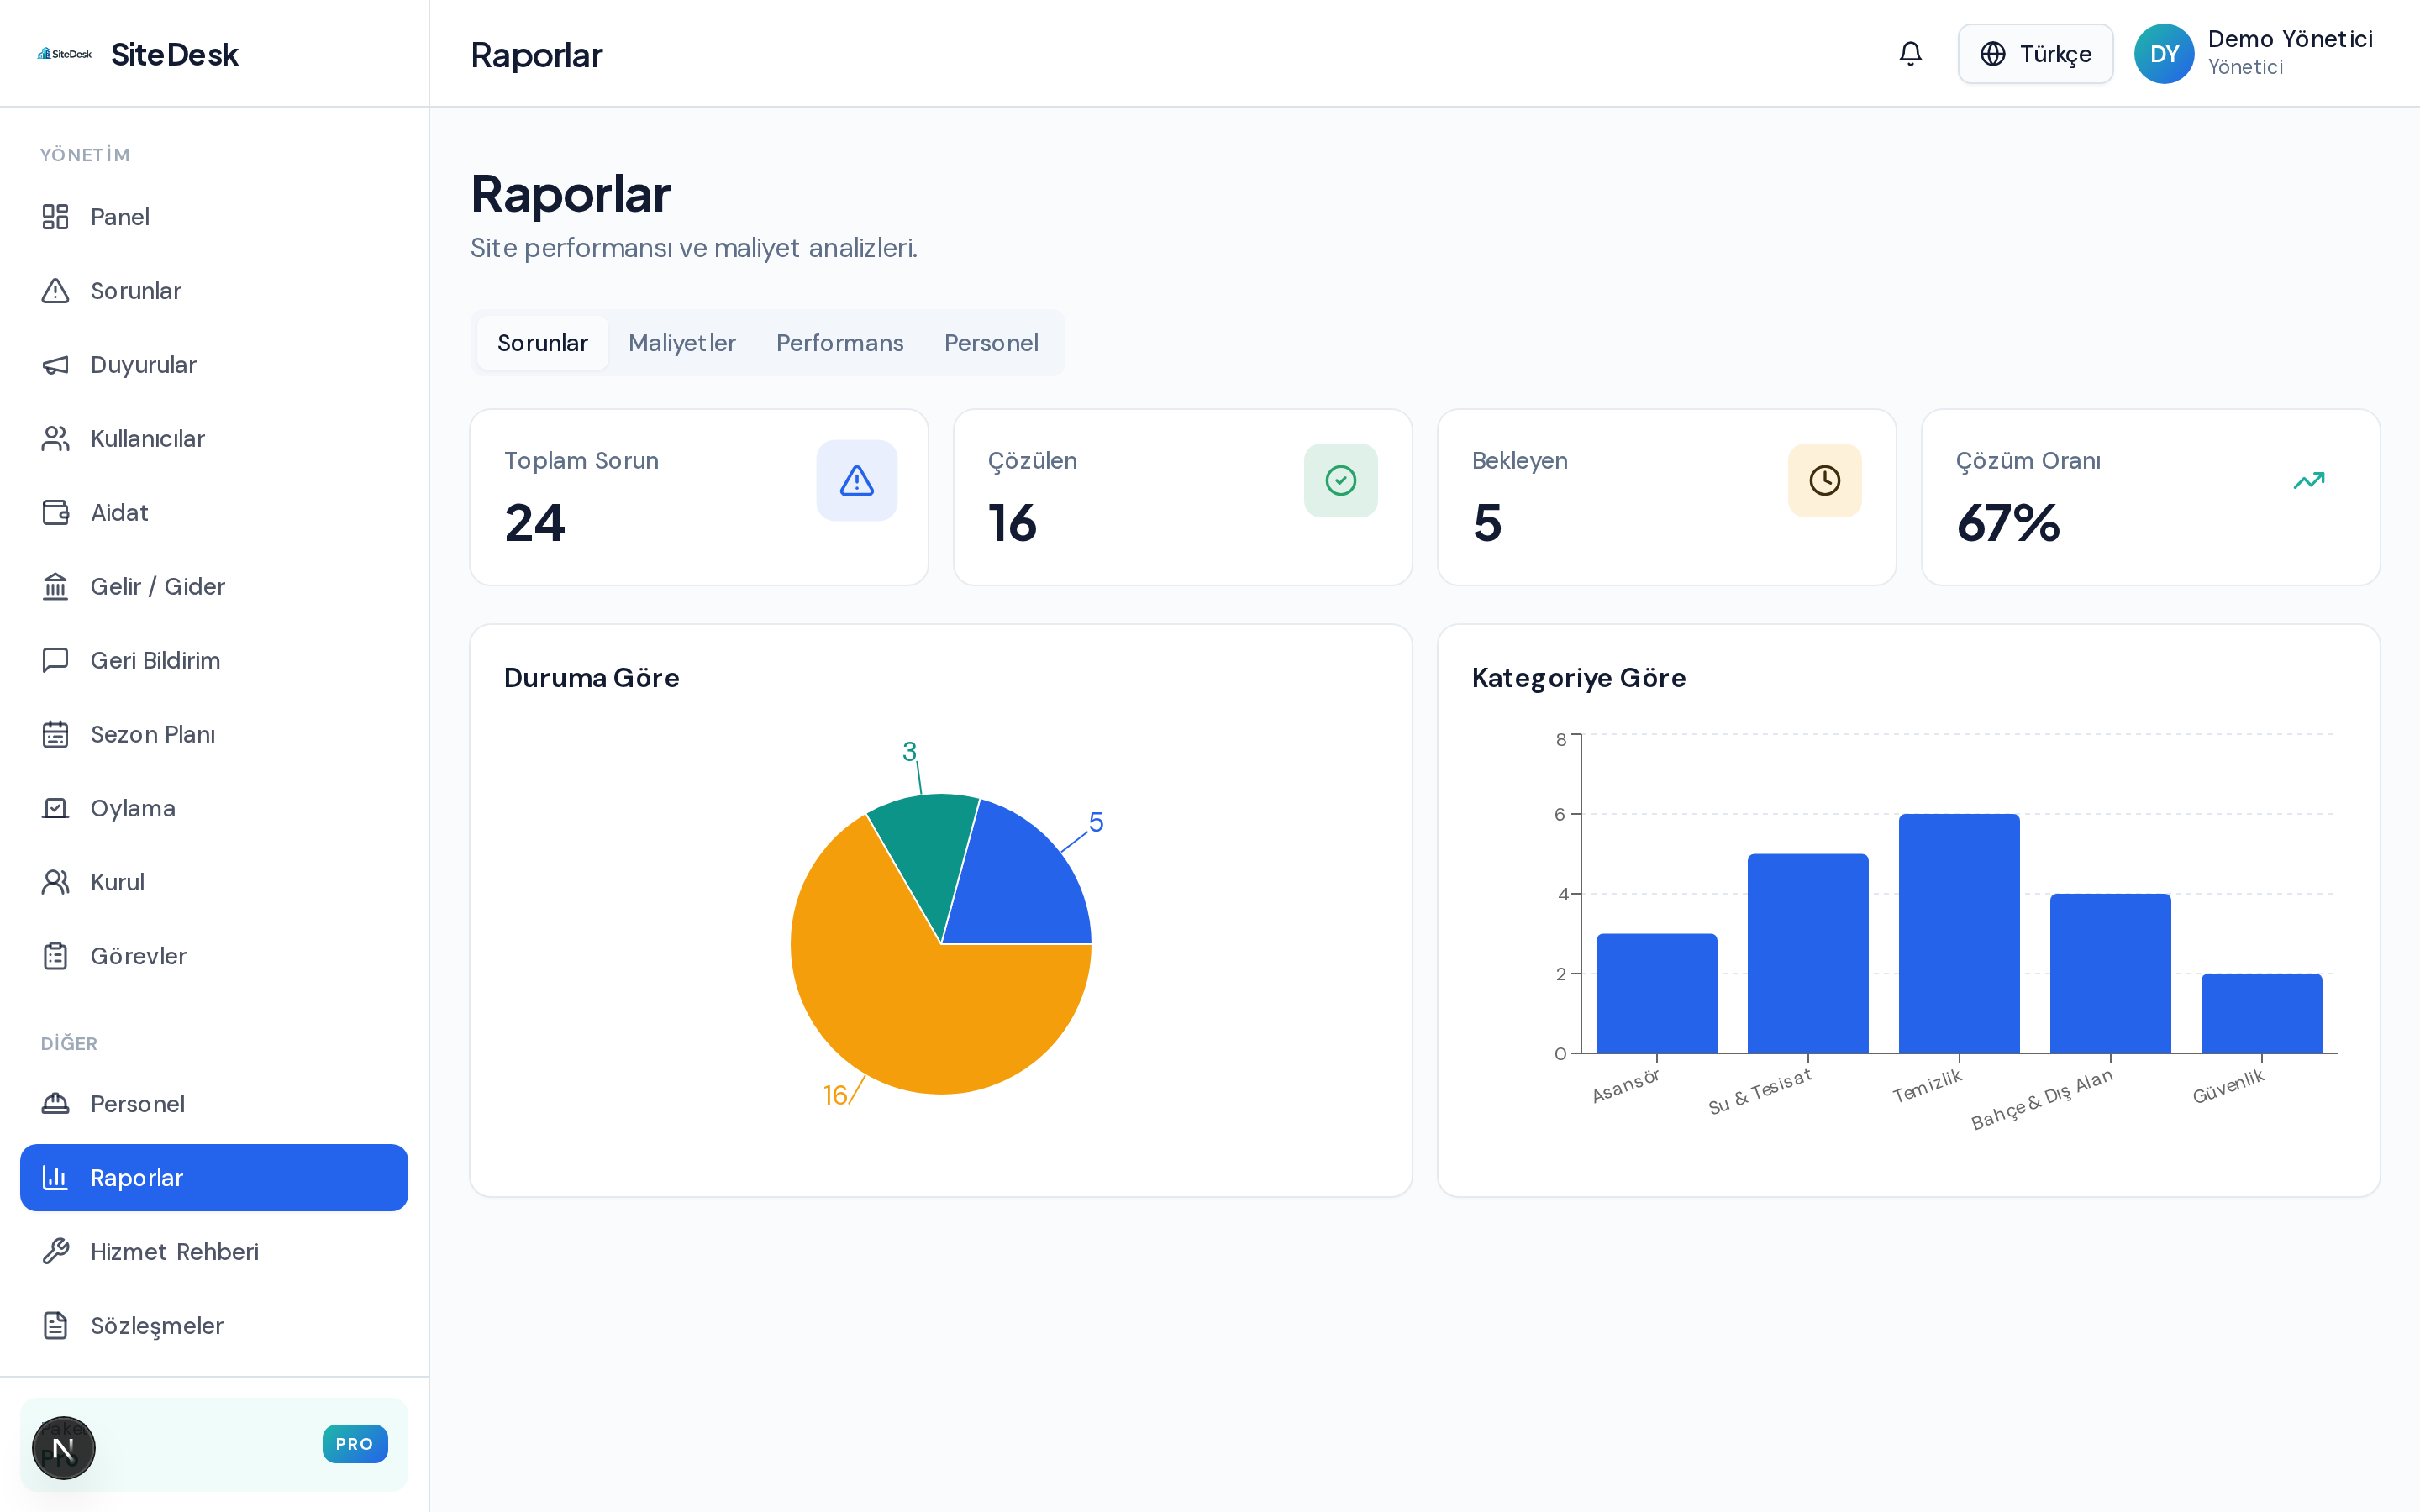Open the Türkçe language selector
This screenshot has width=2420, height=1512.
point(2035,54)
